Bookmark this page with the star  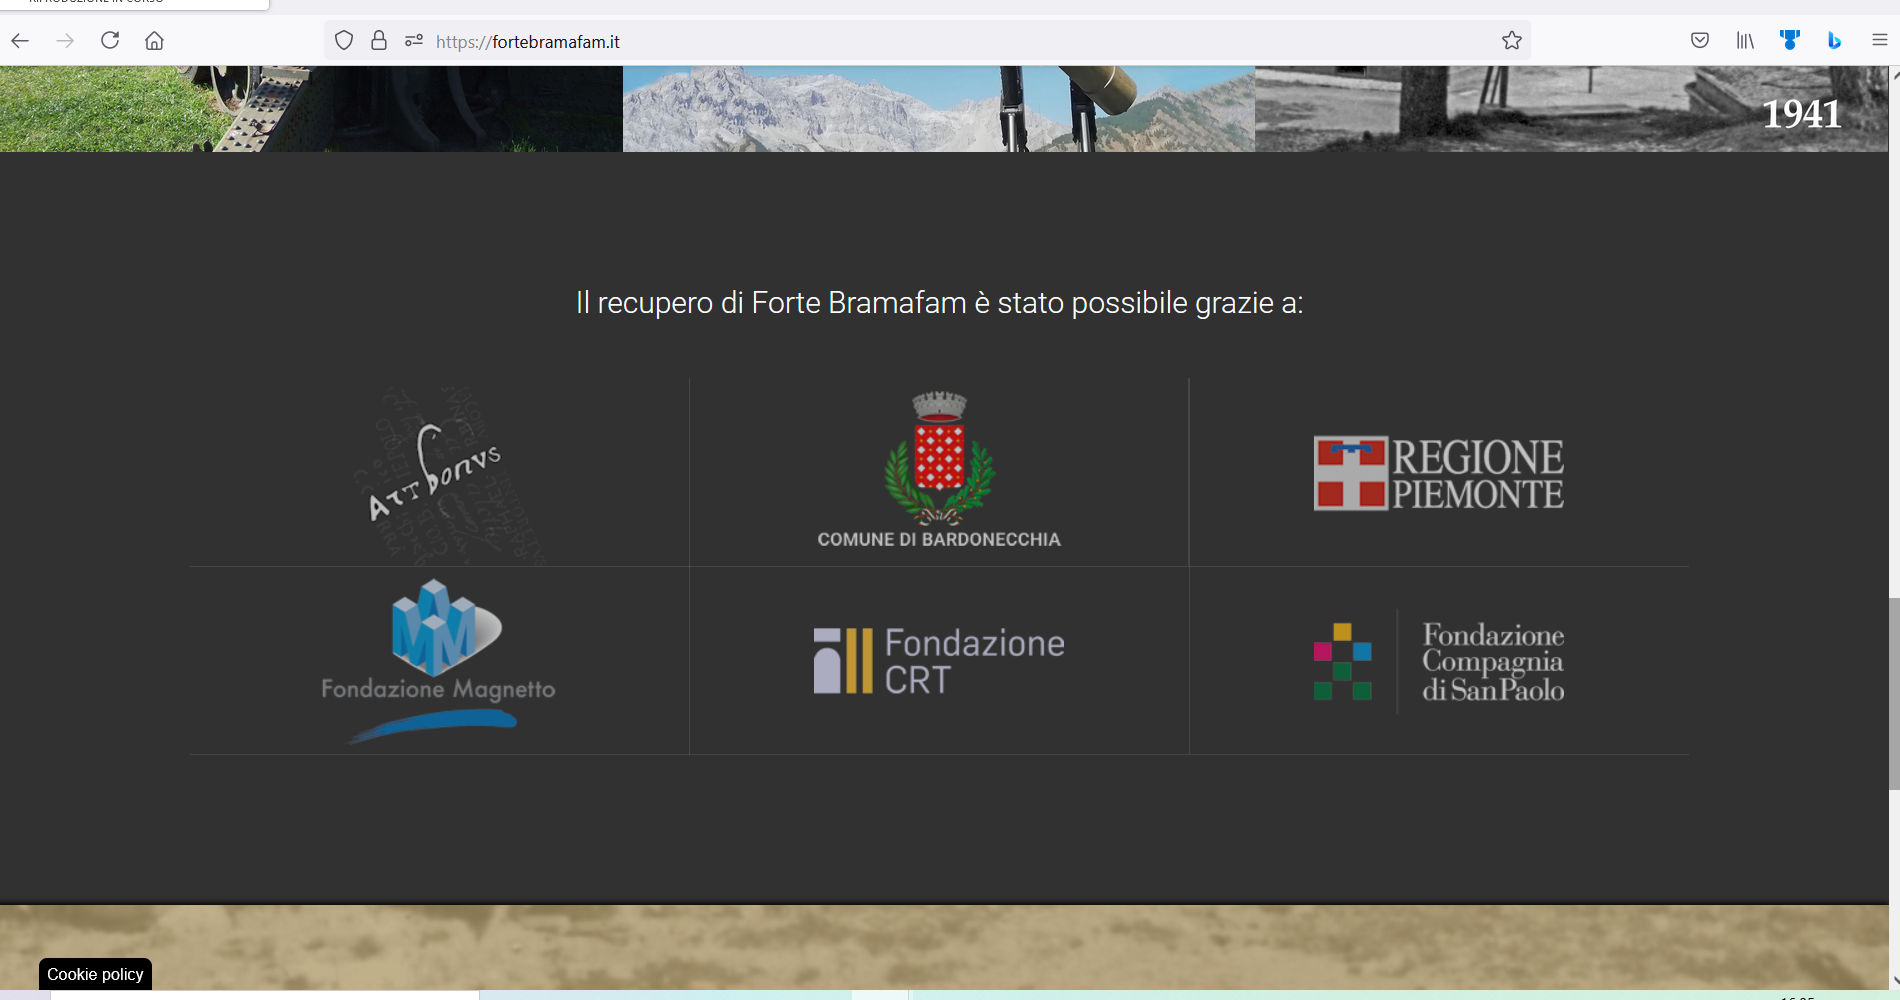[1511, 41]
